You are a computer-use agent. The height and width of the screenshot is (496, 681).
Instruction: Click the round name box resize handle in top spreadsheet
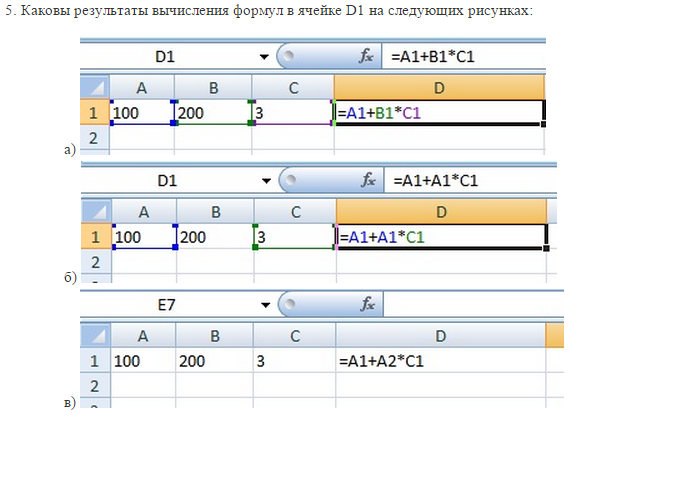click(x=290, y=57)
